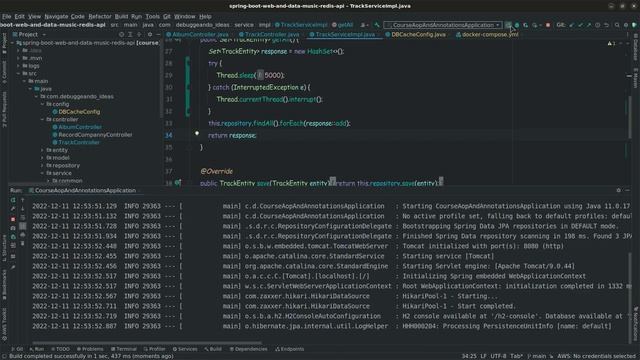Click the Git rollback undo icon
This screenshot has width=640, height=360.
[x=607, y=25]
